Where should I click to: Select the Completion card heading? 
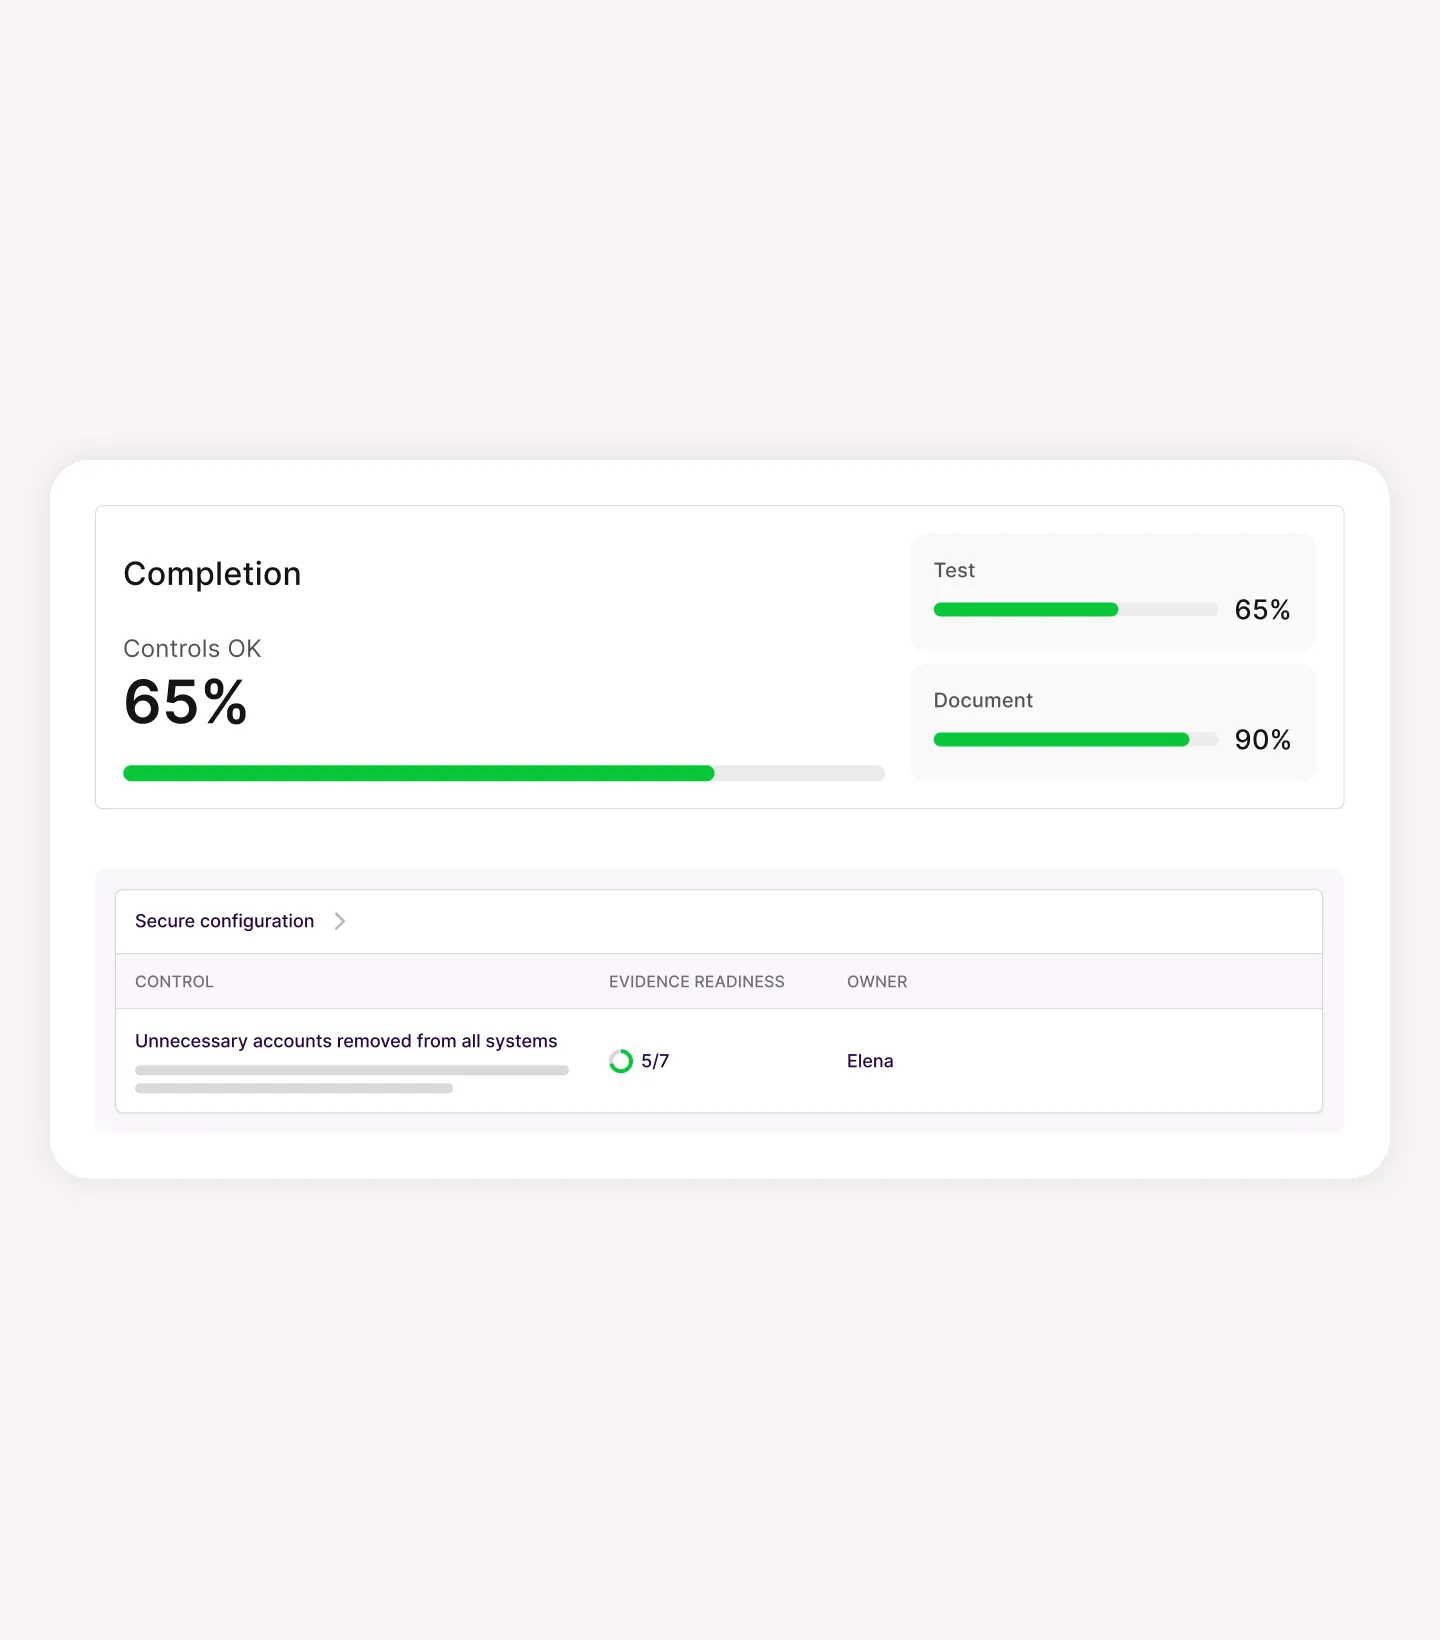(x=211, y=573)
